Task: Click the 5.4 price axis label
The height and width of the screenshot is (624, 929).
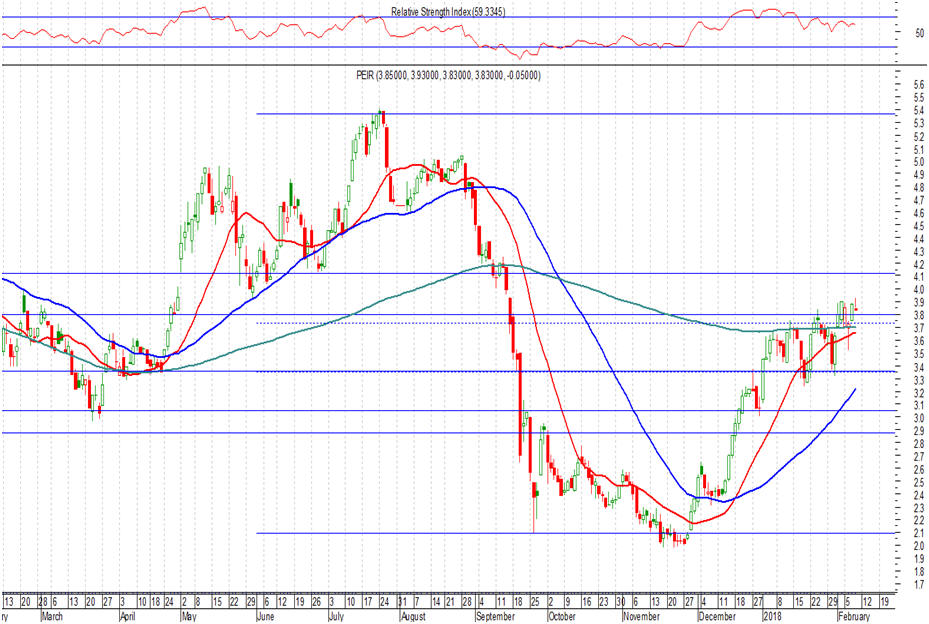Action: [919, 110]
